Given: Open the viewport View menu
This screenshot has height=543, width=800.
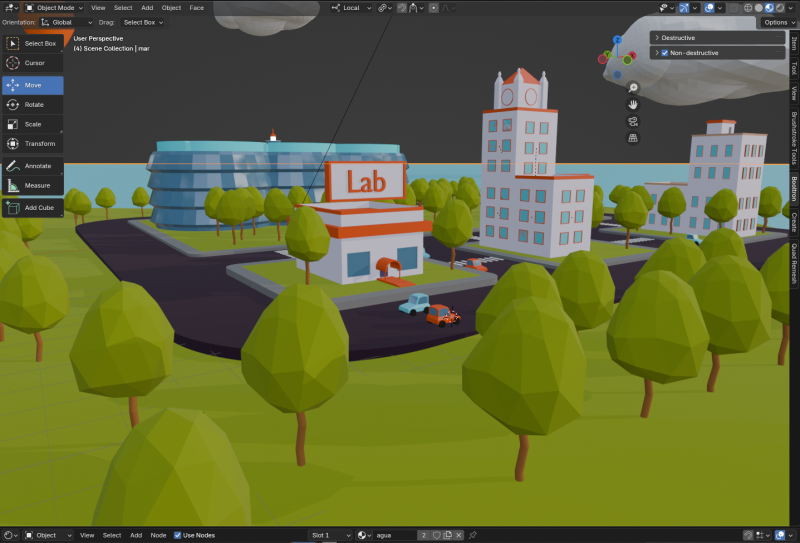Looking at the screenshot, I should (x=98, y=8).
